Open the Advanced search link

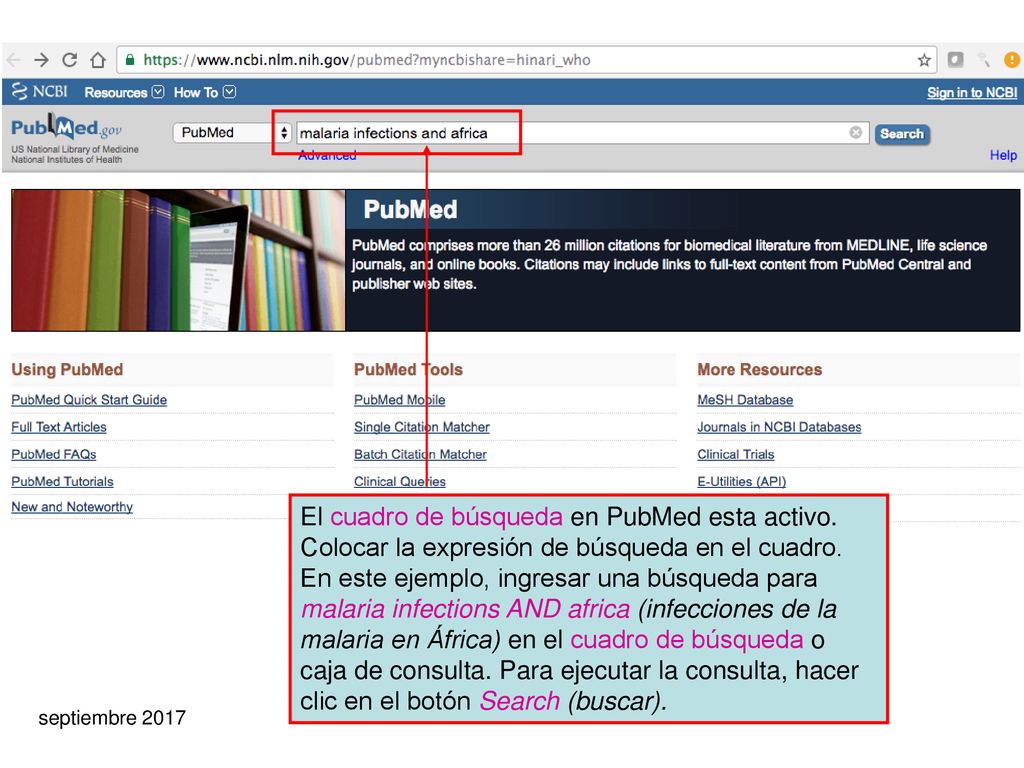[327, 155]
